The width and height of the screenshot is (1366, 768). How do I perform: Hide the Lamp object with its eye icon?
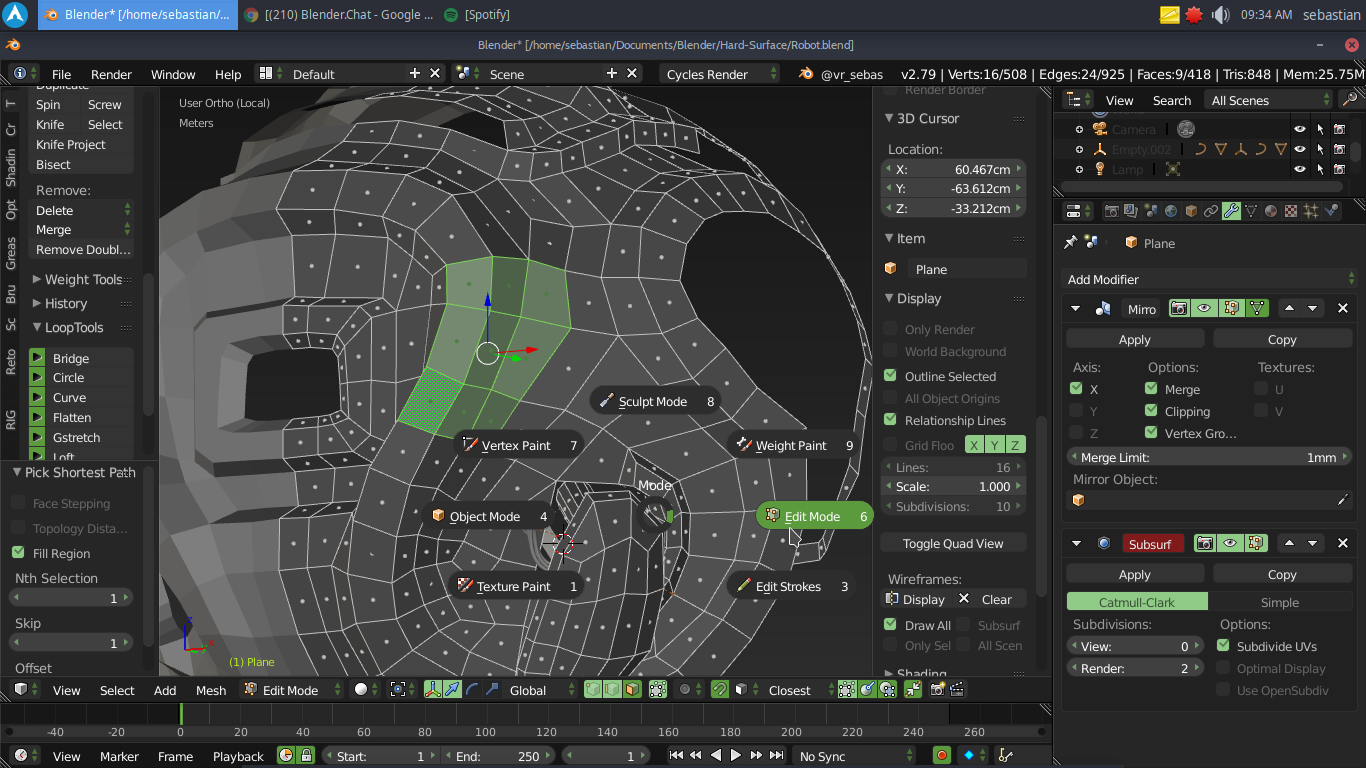pos(1299,169)
